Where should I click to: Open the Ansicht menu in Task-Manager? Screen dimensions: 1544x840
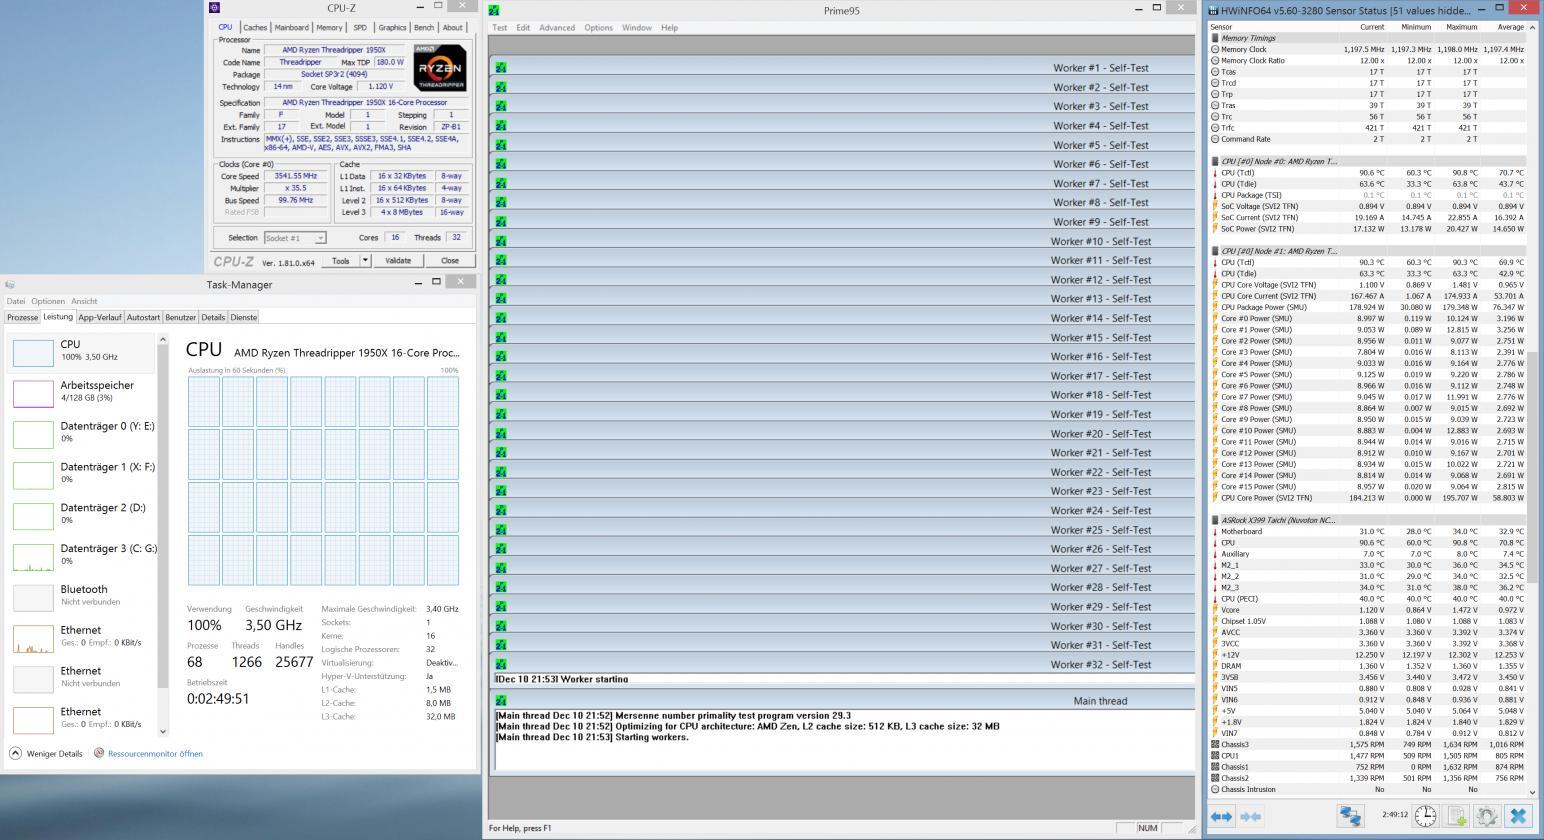(84, 301)
